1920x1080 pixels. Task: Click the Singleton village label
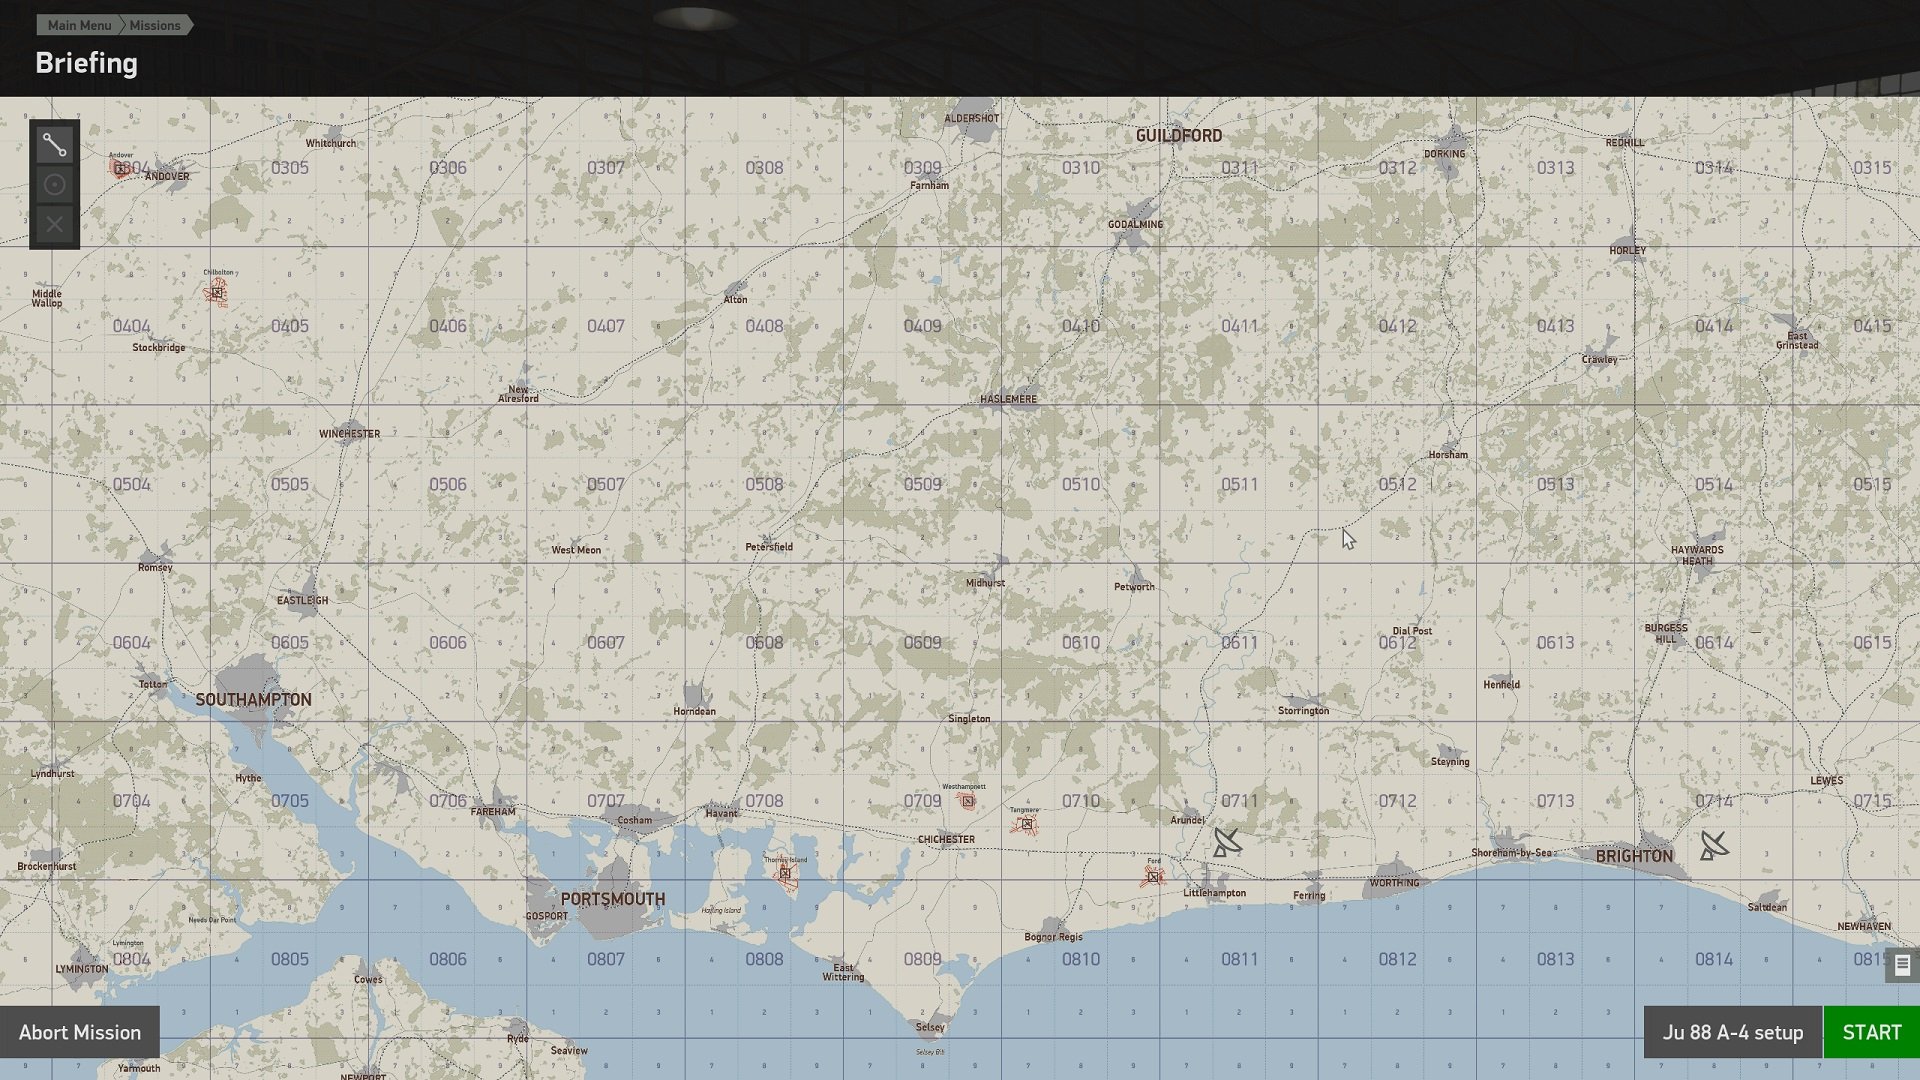tap(969, 719)
